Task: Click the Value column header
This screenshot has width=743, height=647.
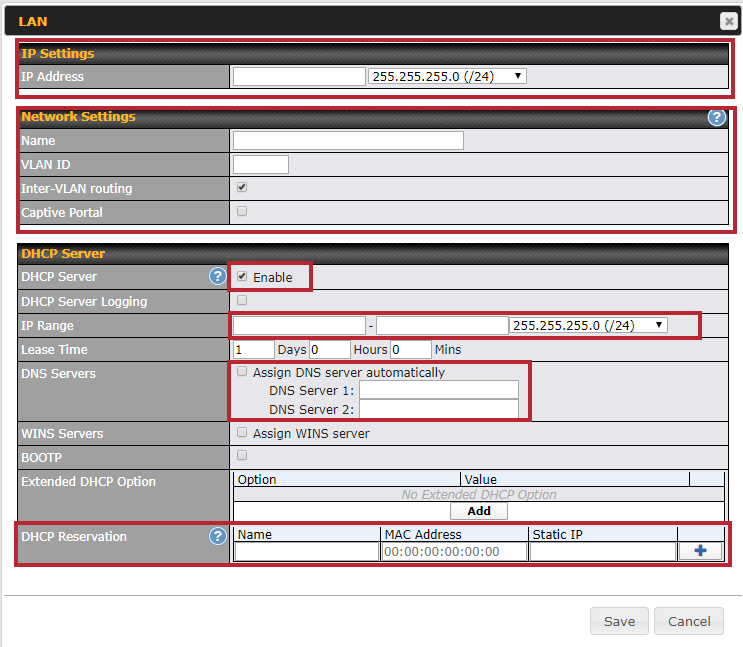Action: [x=575, y=479]
